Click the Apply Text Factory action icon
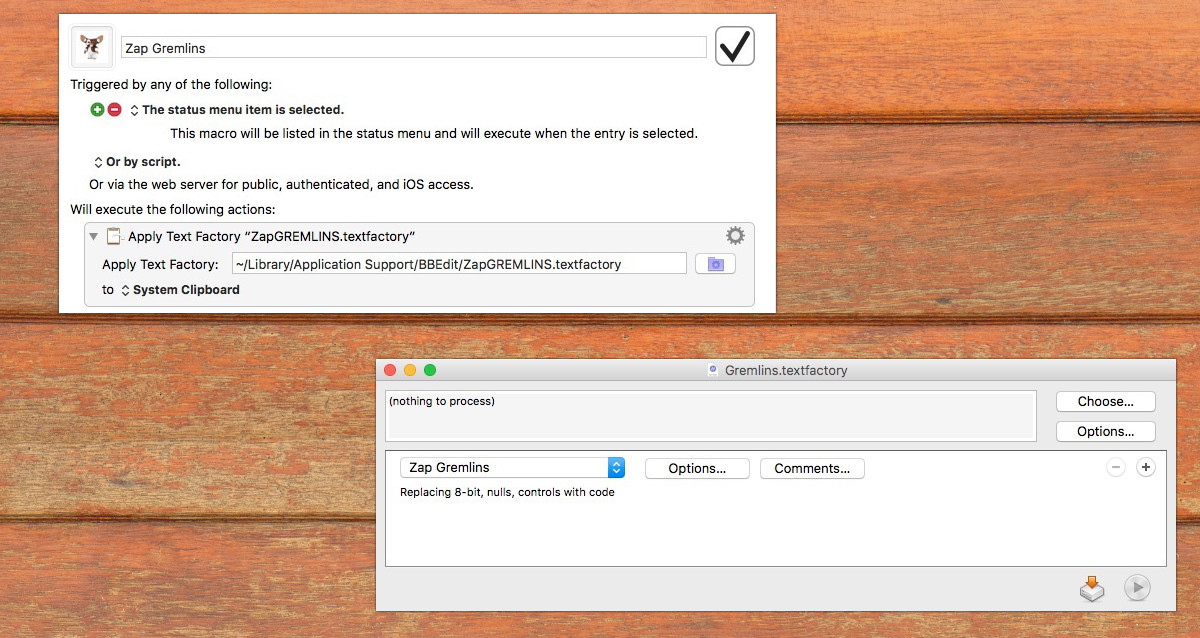The width and height of the screenshot is (1200, 638). pyautogui.click(x=114, y=236)
